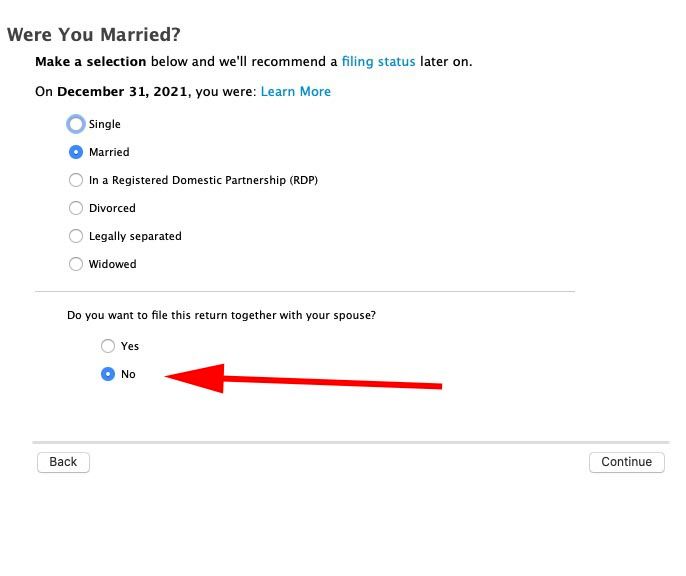Select Registered Domestic Partnership radio button
This screenshot has height=576, width=686.
pos(76,180)
